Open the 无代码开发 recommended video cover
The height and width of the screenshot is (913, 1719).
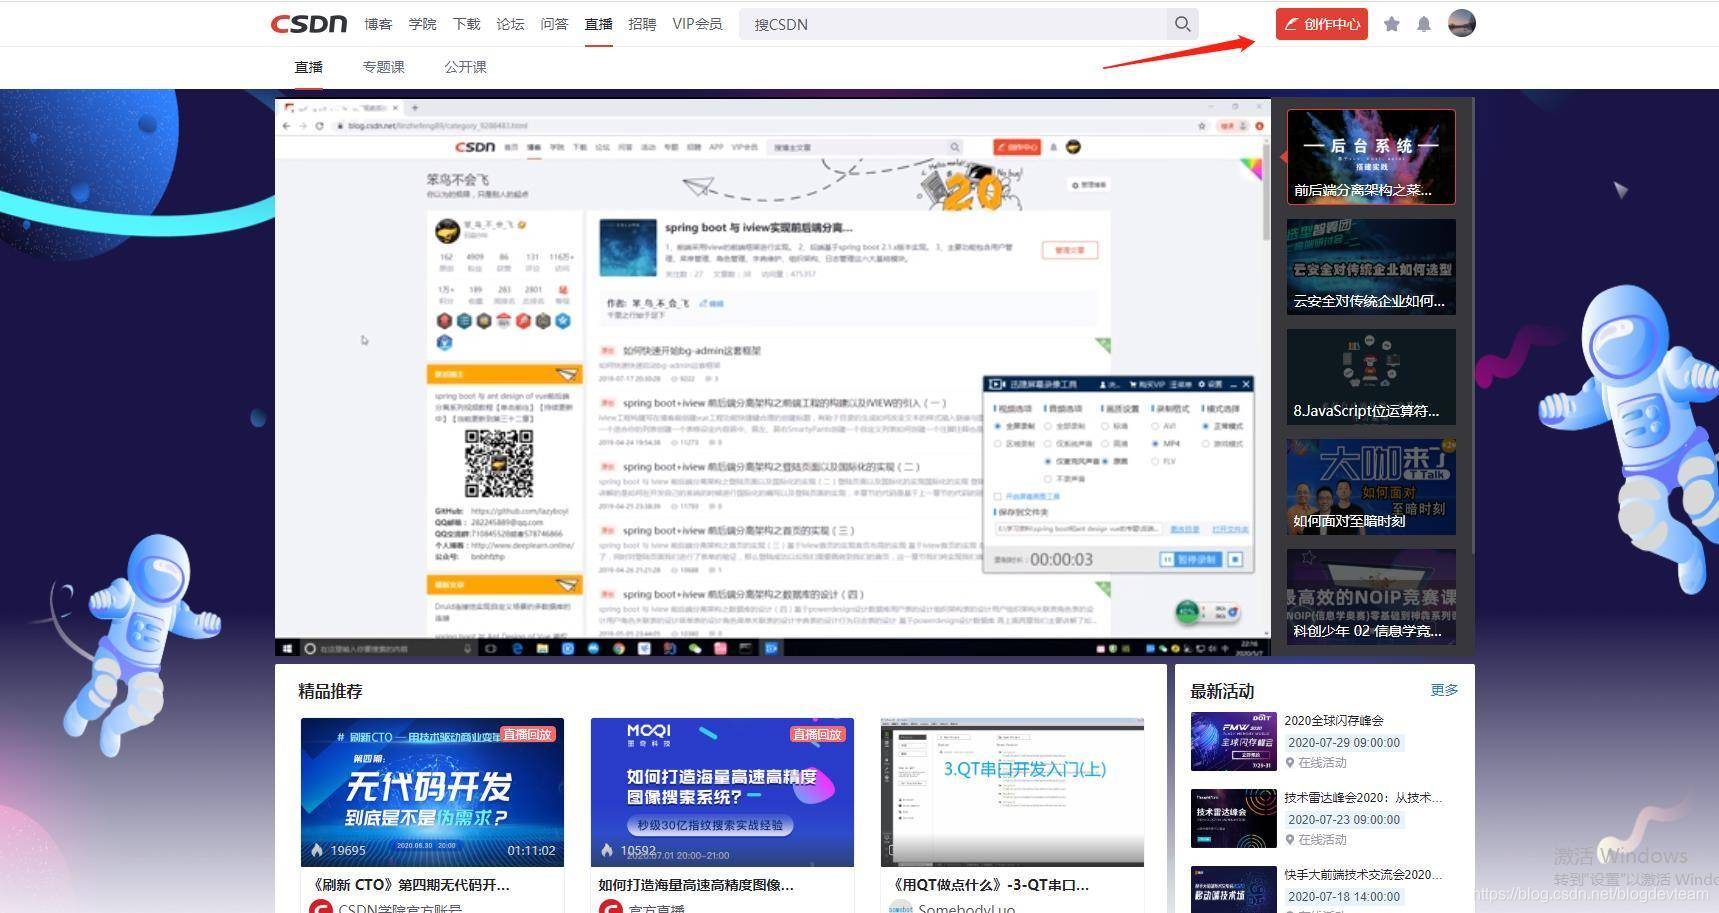(x=432, y=792)
